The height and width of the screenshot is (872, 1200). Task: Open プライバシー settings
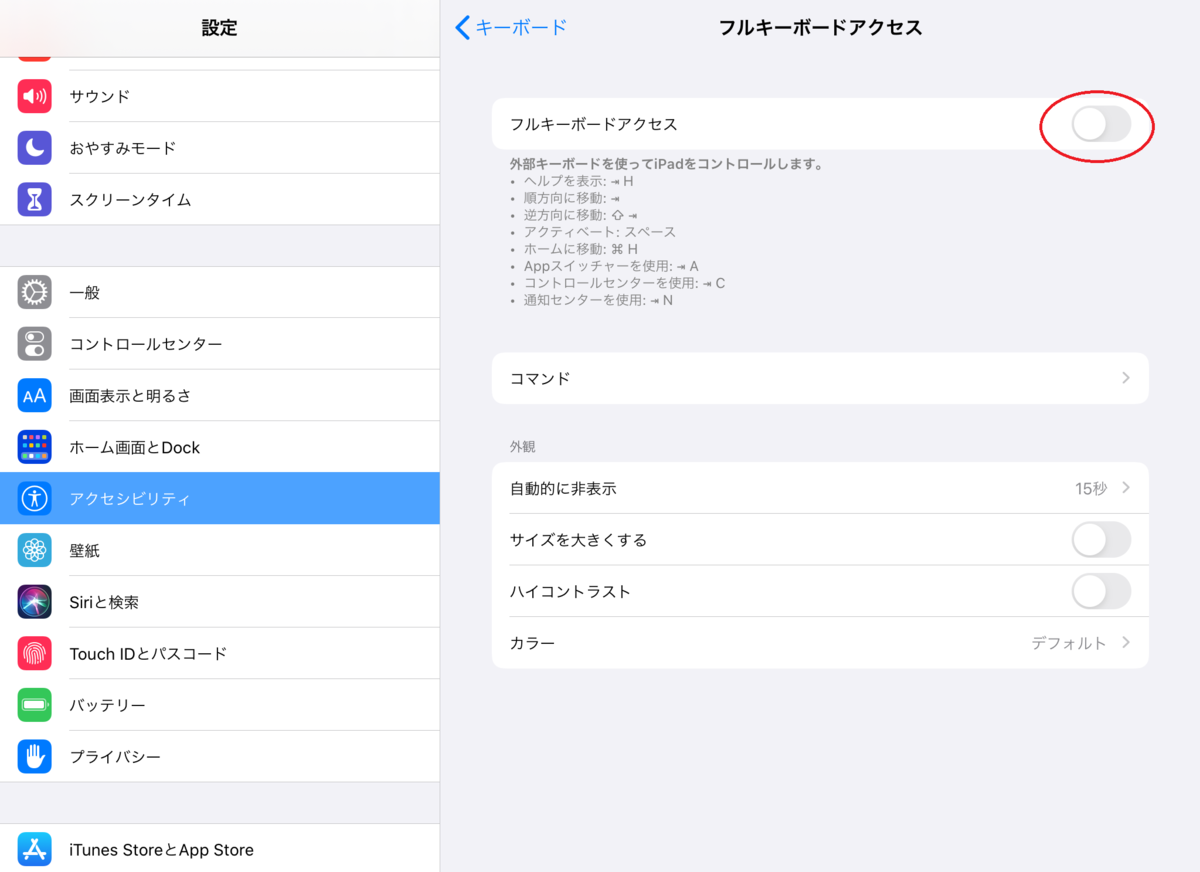(220, 756)
